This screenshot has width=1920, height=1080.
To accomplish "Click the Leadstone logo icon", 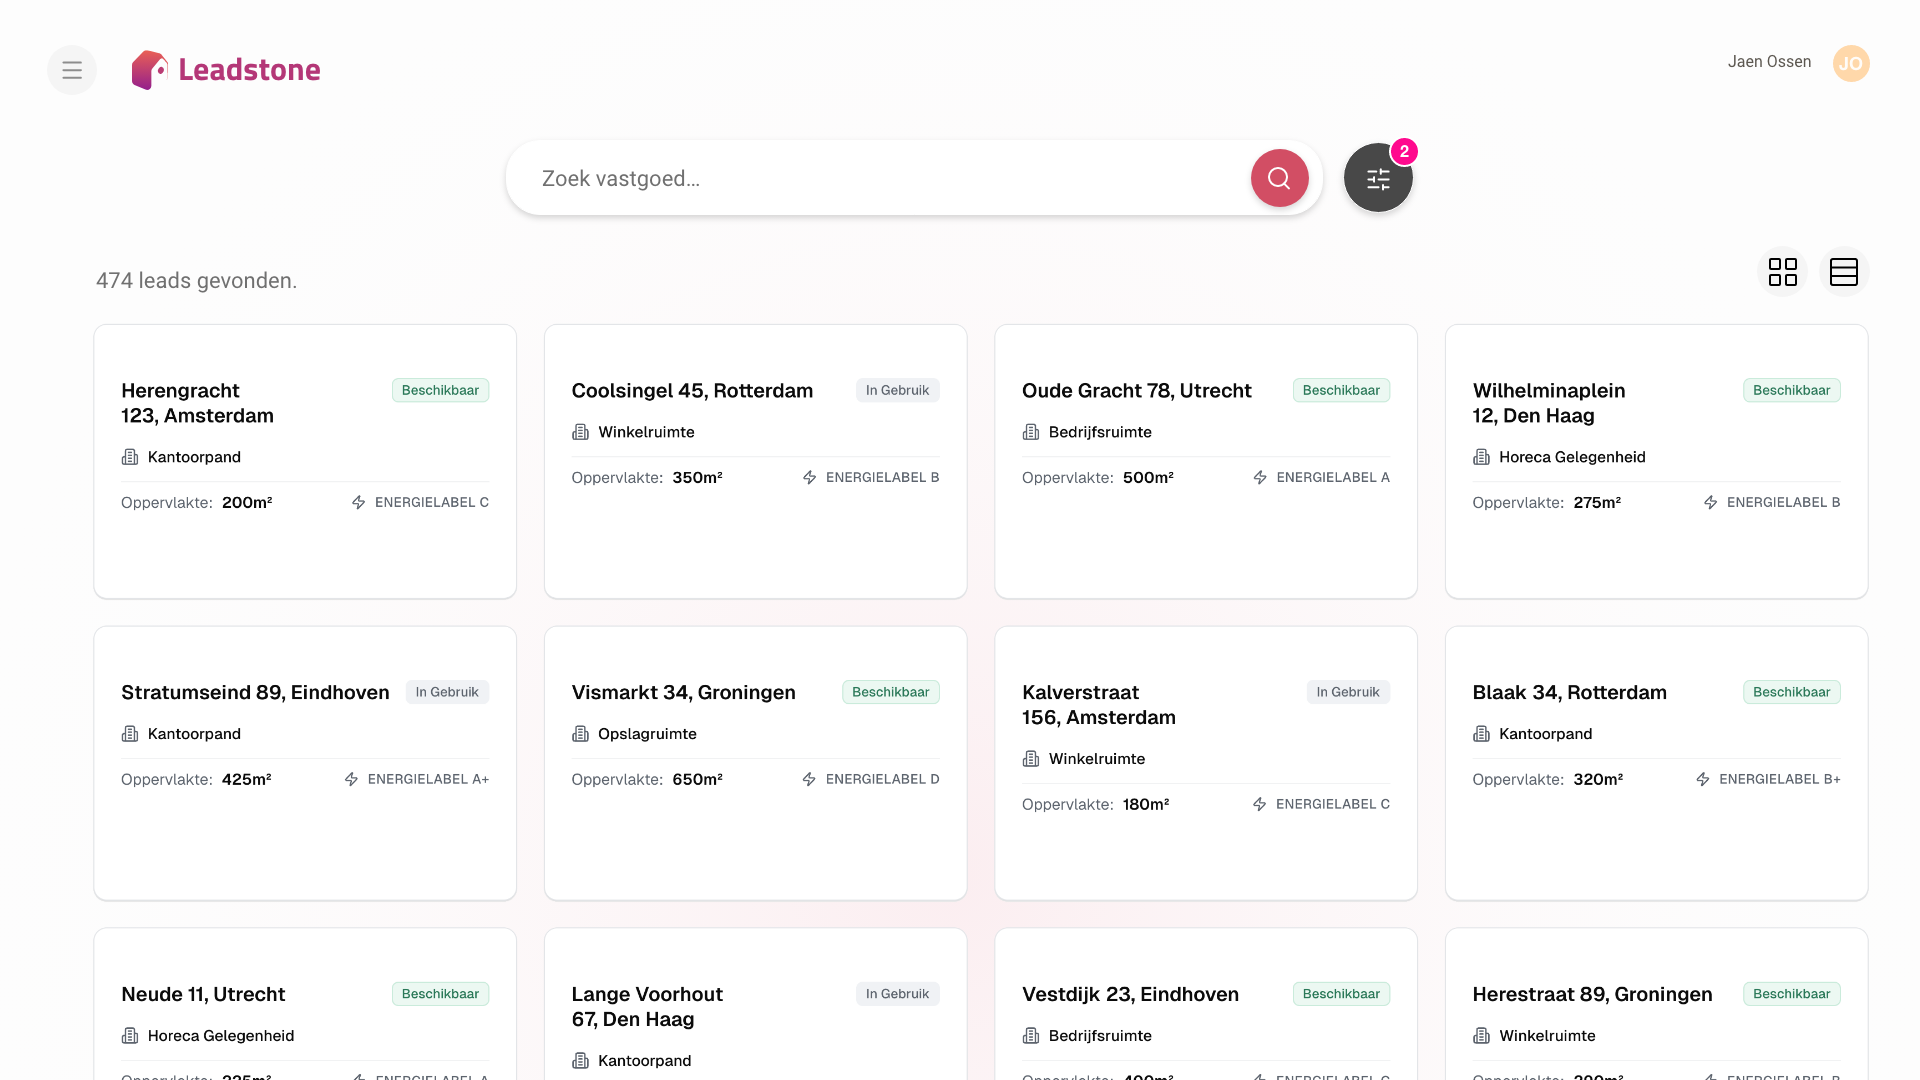I will tap(150, 69).
